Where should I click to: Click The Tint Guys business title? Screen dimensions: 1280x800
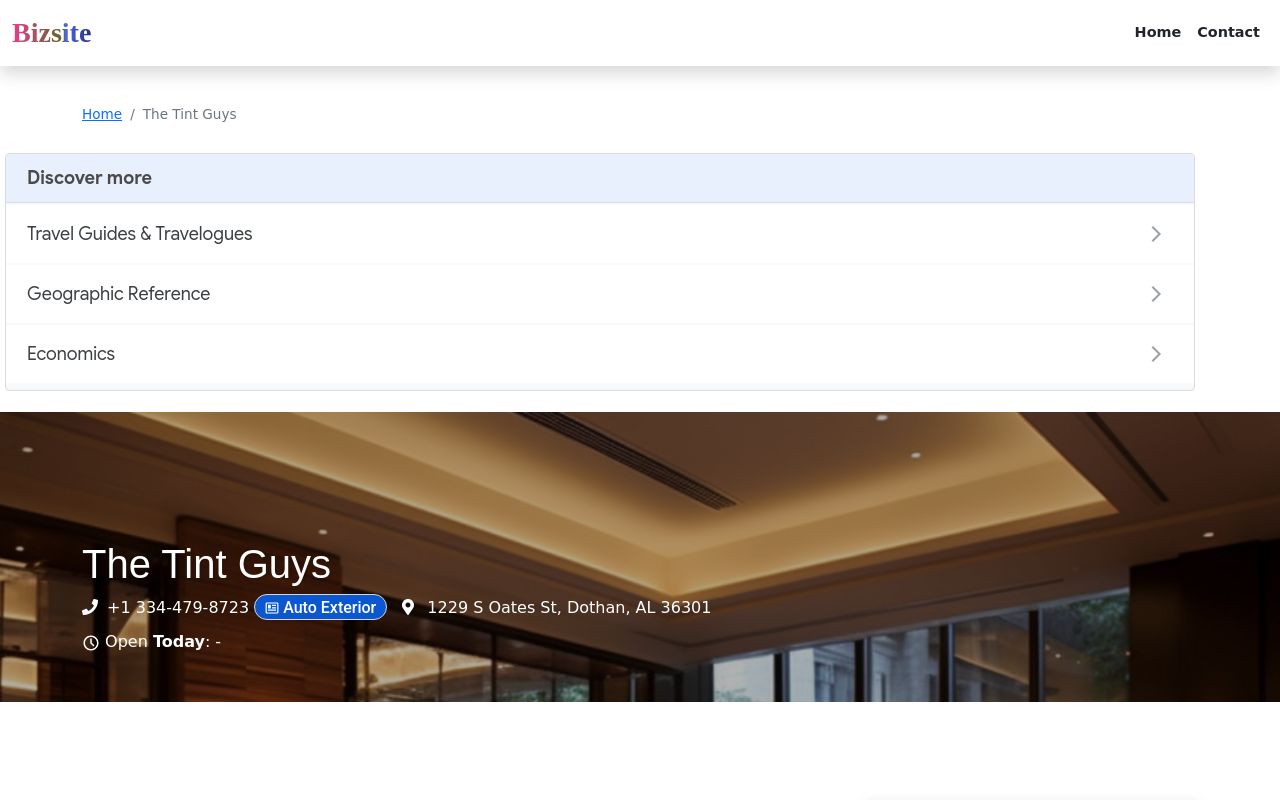pyautogui.click(x=206, y=564)
